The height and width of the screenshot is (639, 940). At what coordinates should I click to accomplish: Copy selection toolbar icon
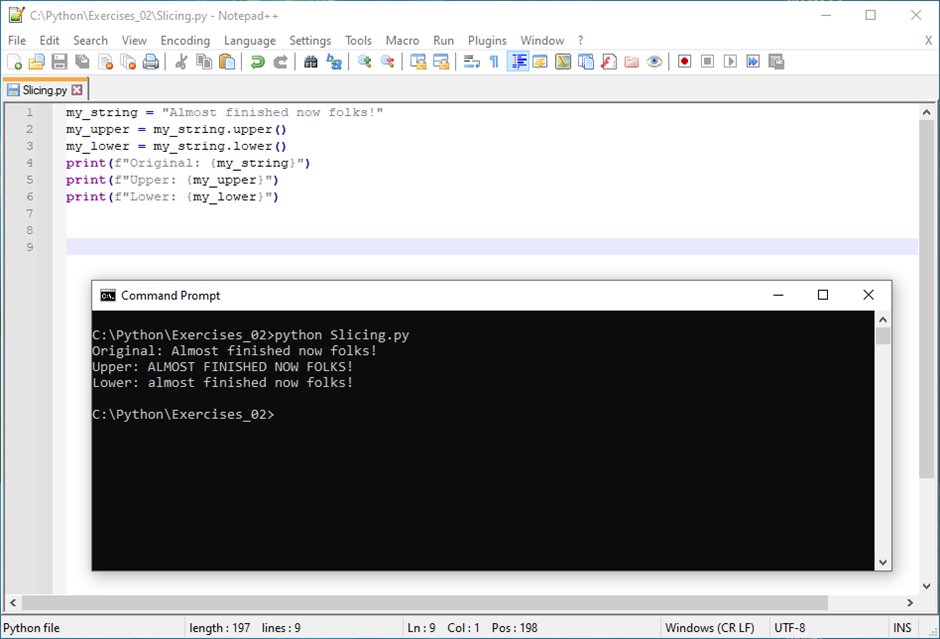(204, 62)
